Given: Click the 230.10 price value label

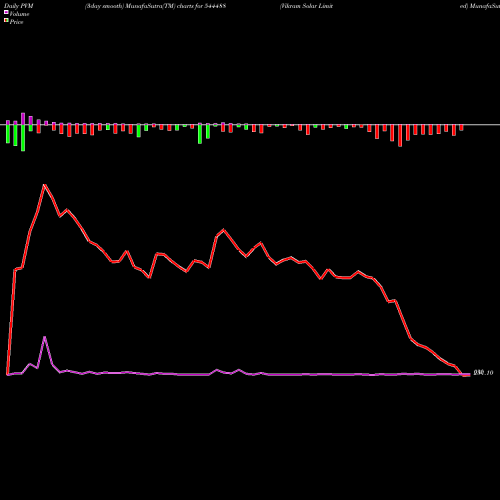Looking at the screenshot, I should pos(483,373).
